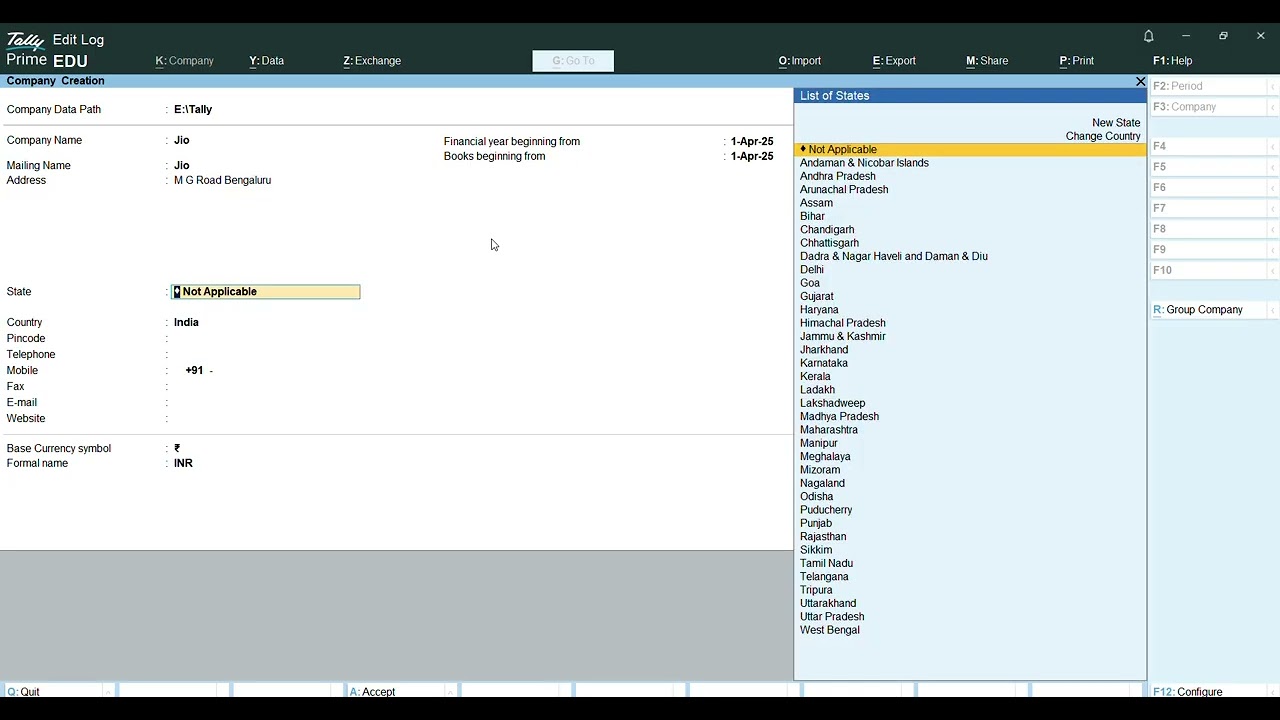Select Change Country option

click(x=1103, y=136)
